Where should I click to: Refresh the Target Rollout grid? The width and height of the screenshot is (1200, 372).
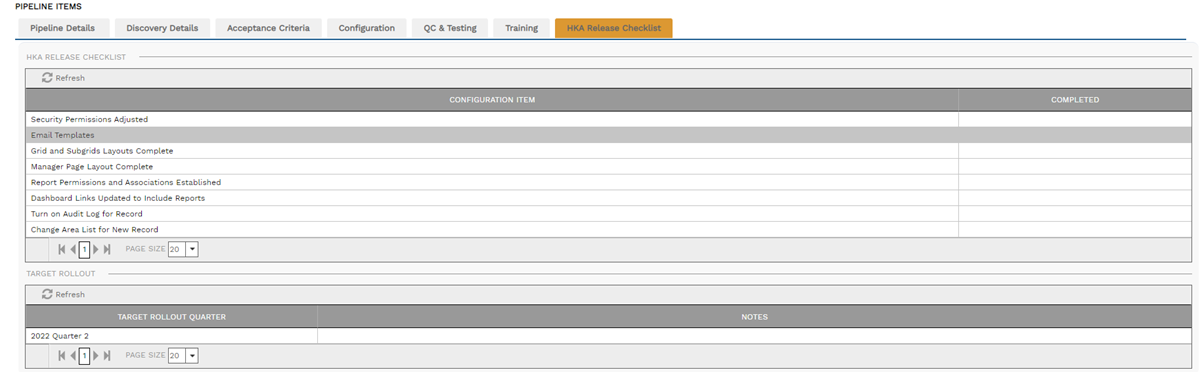click(x=63, y=295)
